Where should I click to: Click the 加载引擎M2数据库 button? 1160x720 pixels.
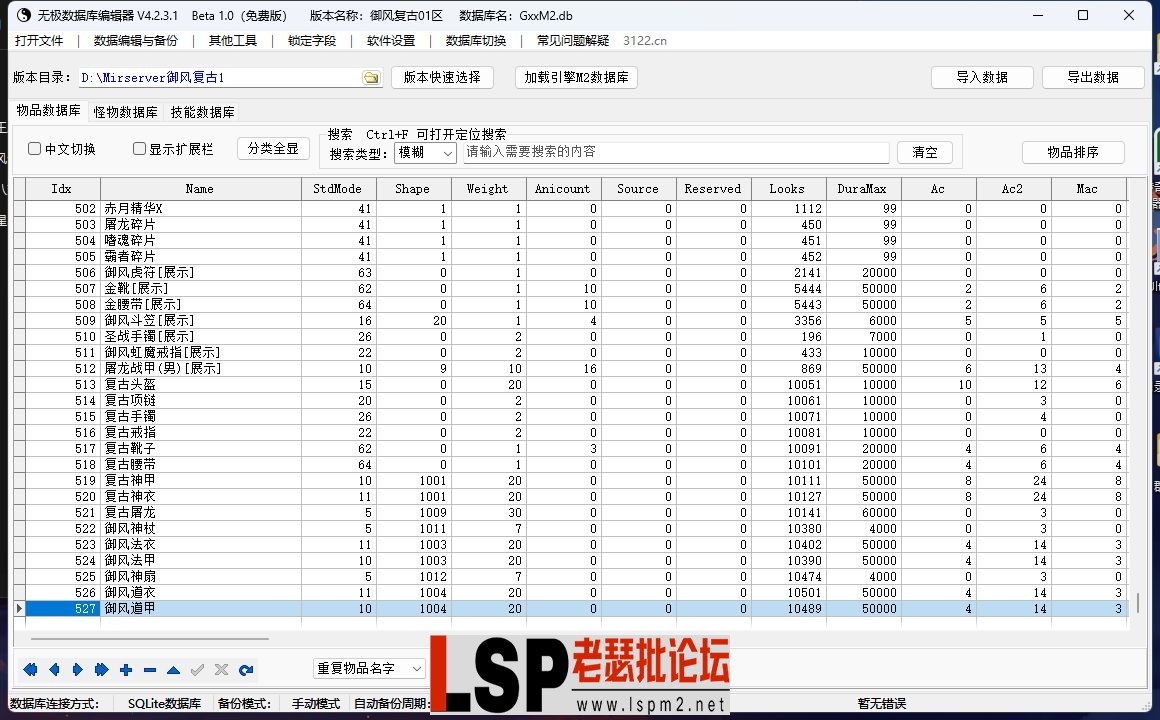pos(576,77)
